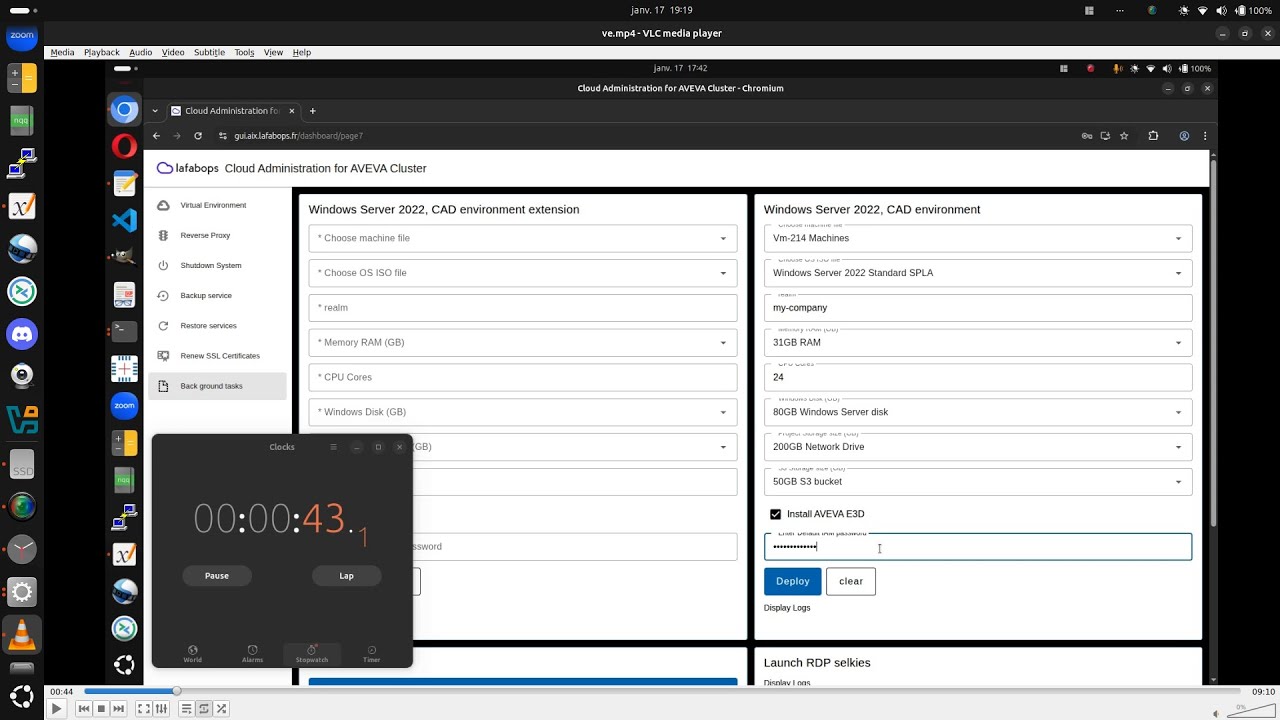Viewport: 1280px width, 720px height.
Task: Toggle VLC loop mode button
Action: click(204, 709)
